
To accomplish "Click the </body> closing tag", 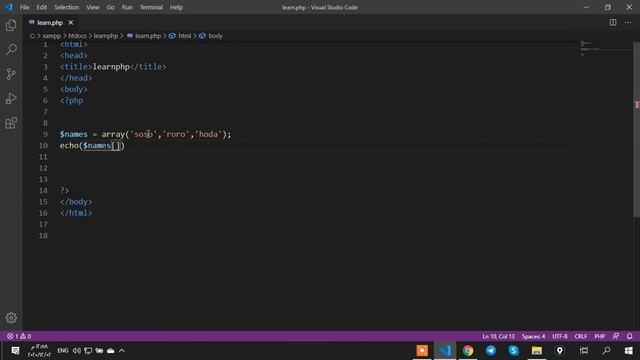I will click(76, 202).
